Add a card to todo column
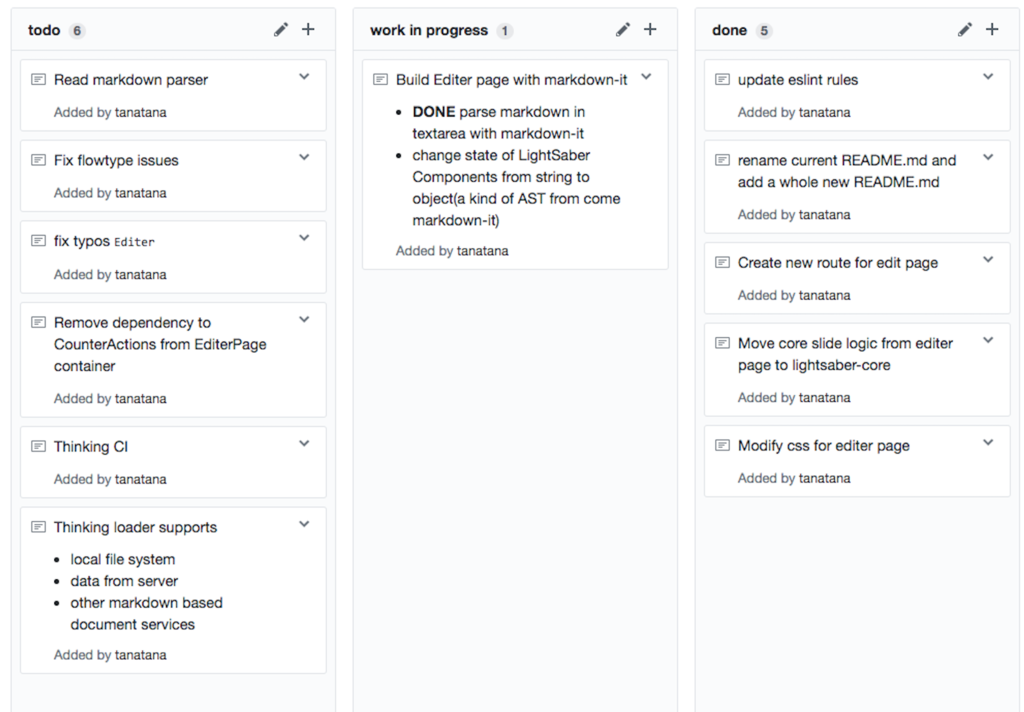Image resolution: width=1024 pixels, height=712 pixels. (x=308, y=29)
